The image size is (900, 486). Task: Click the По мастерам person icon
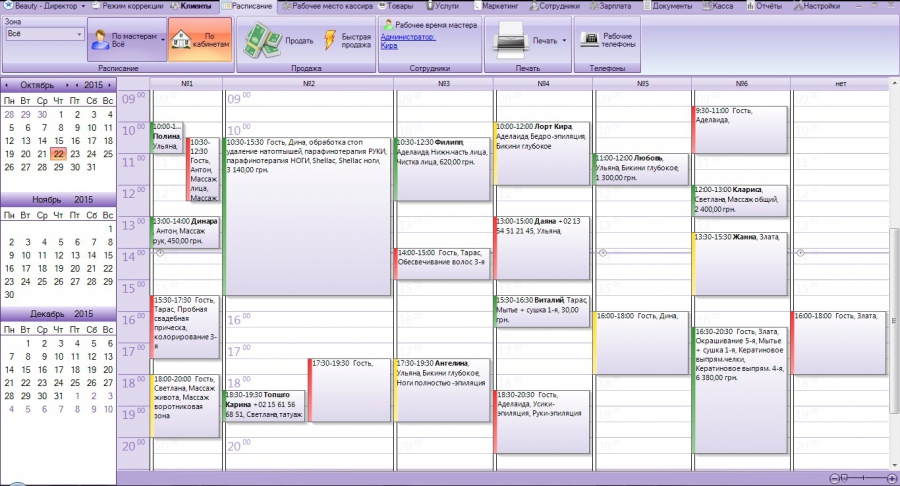click(x=100, y=40)
